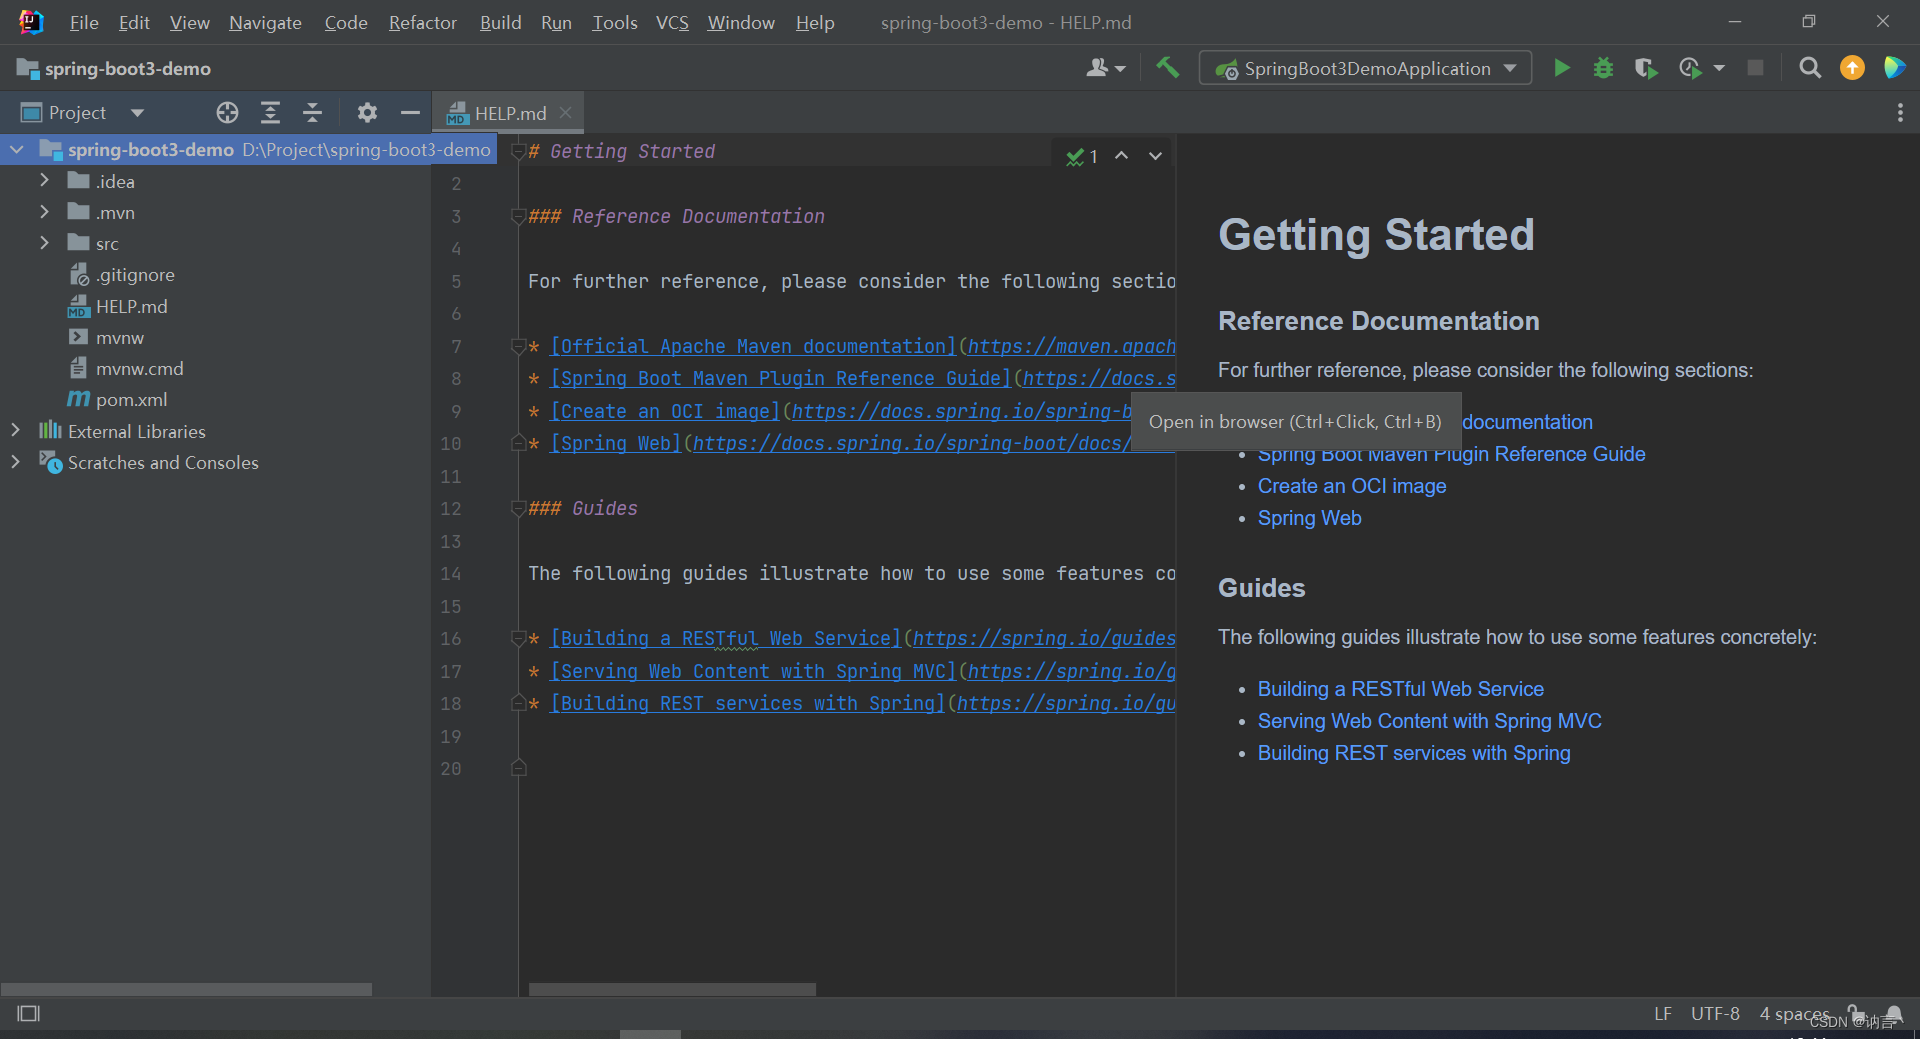Go to previous highlighted problem arrow
Viewport: 1920px width, 1039px height.
pyautogui.click(x=1122, y=156)
